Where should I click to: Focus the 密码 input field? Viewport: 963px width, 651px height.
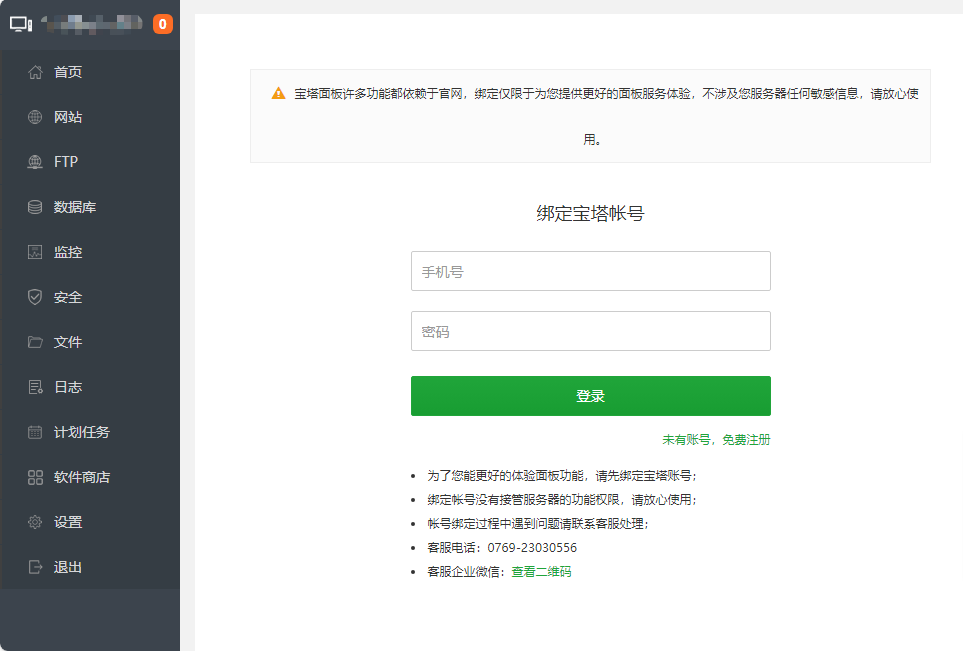pyautogui.click(x=591, y=331)
